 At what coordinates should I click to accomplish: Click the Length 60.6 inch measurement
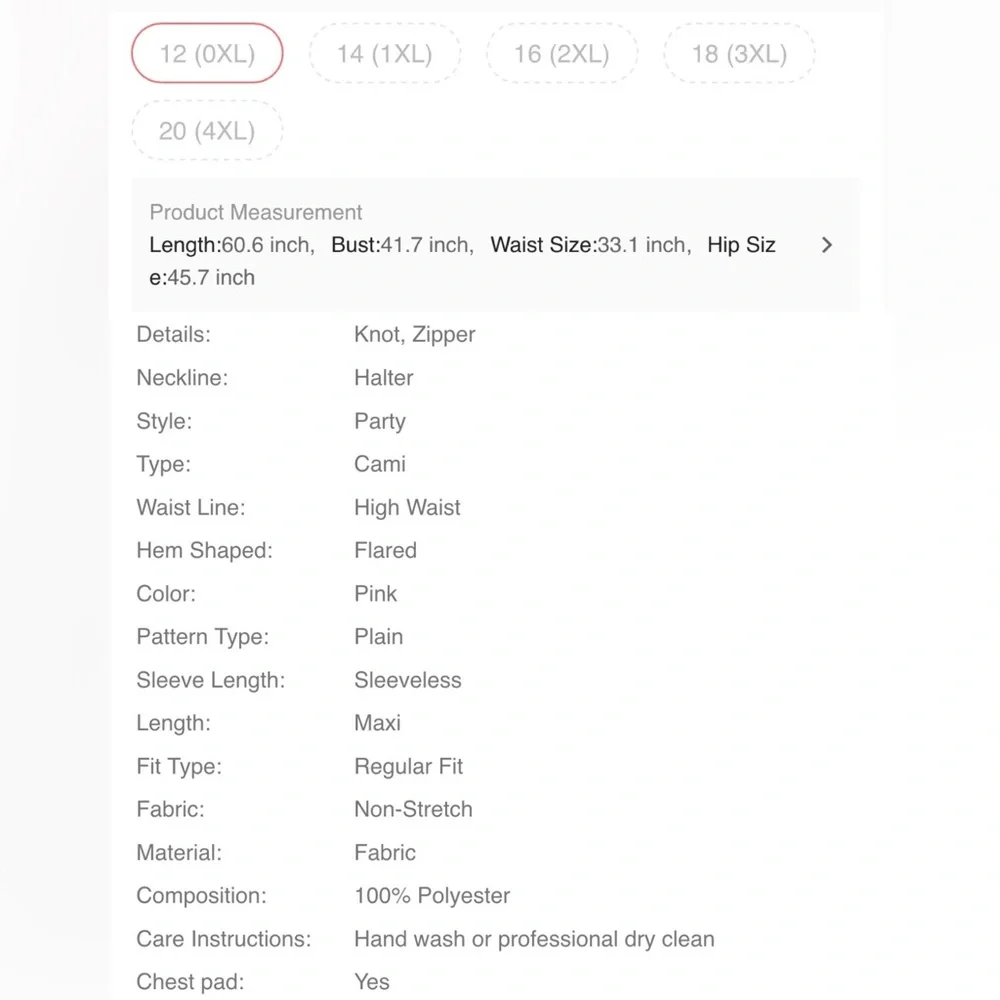point(232,245)
